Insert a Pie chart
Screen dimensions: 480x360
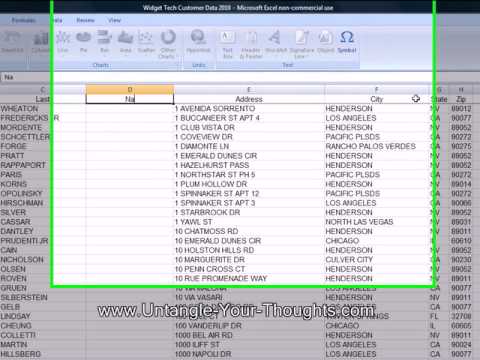(83, 42)
